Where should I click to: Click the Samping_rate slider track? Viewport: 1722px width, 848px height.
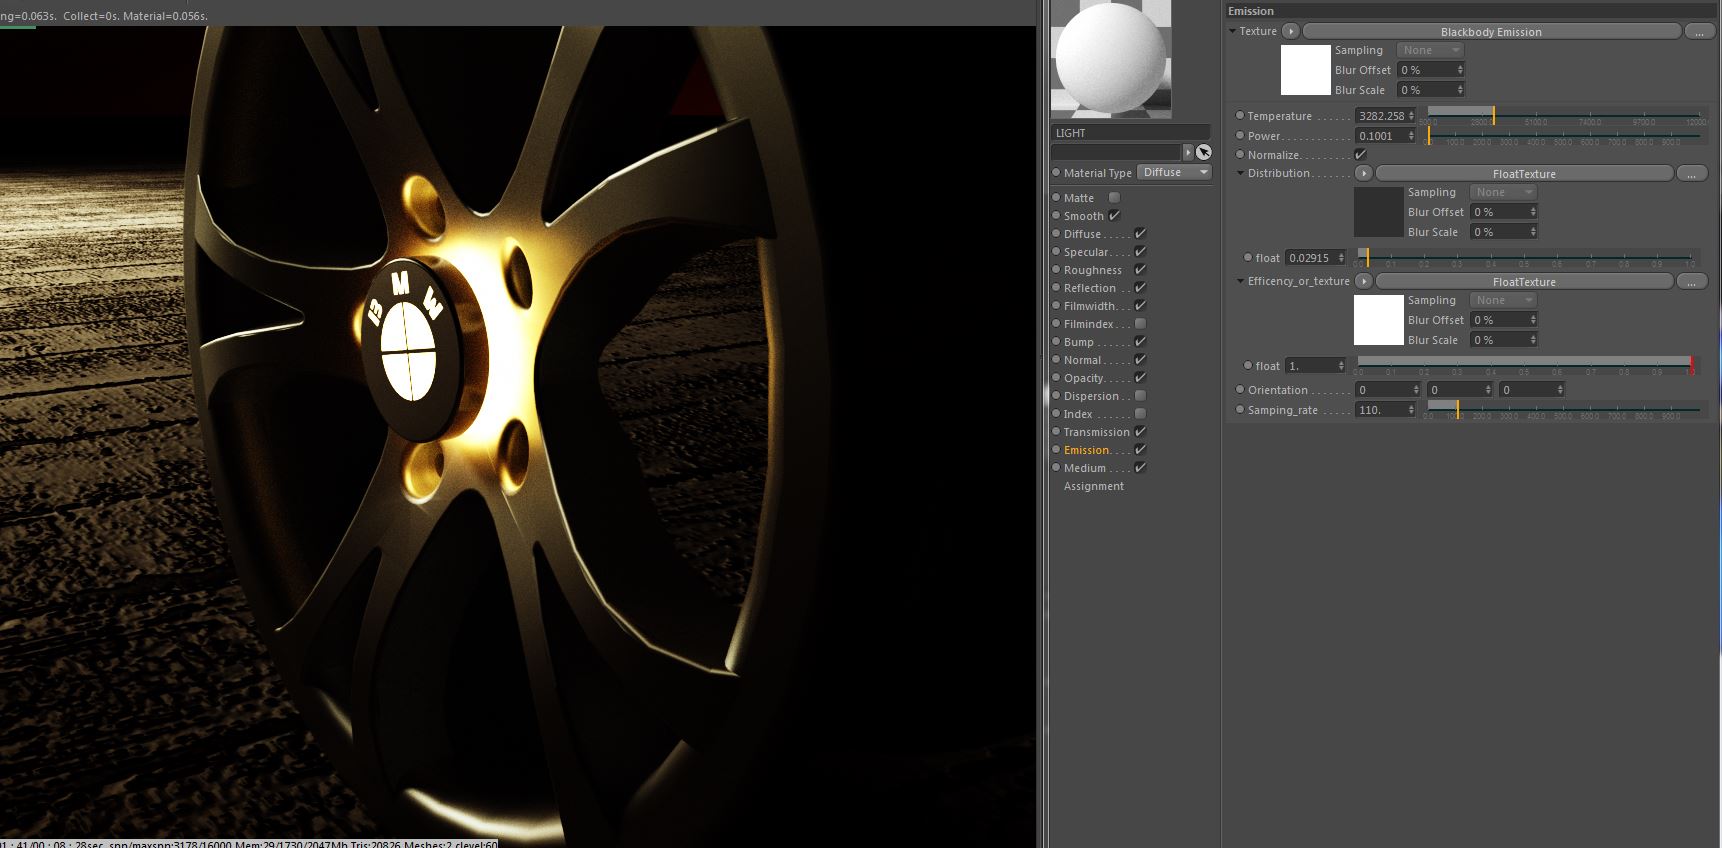(1564, 410)
